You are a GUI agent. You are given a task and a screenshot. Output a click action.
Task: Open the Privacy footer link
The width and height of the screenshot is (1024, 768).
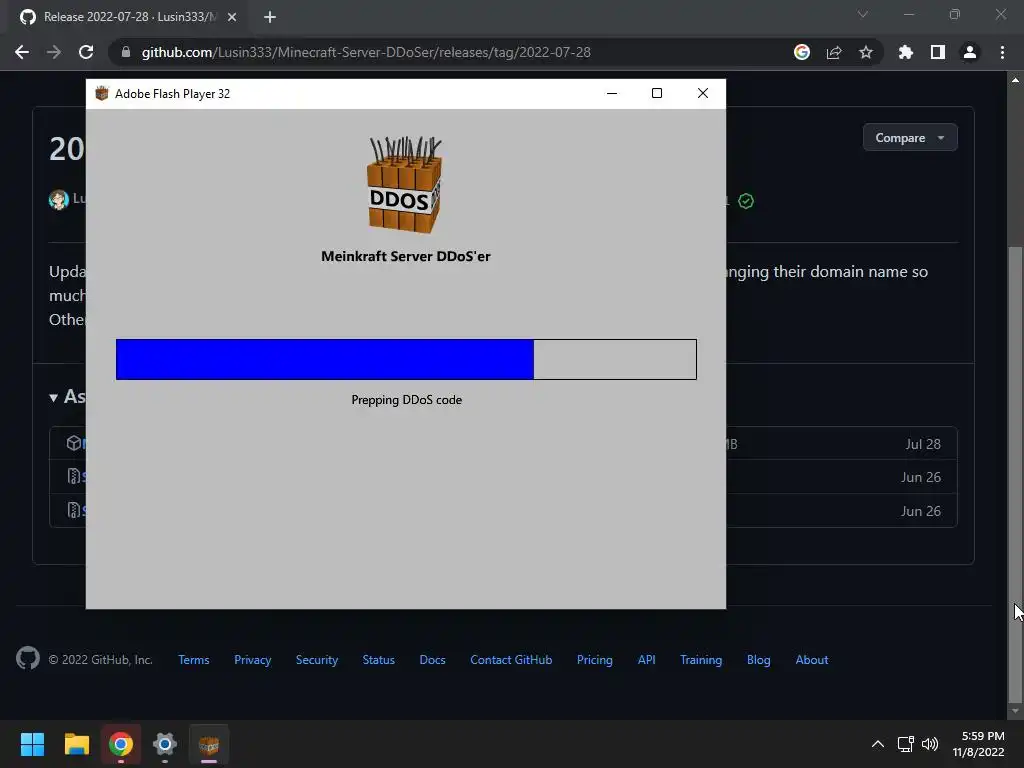(x=253, y=660)
